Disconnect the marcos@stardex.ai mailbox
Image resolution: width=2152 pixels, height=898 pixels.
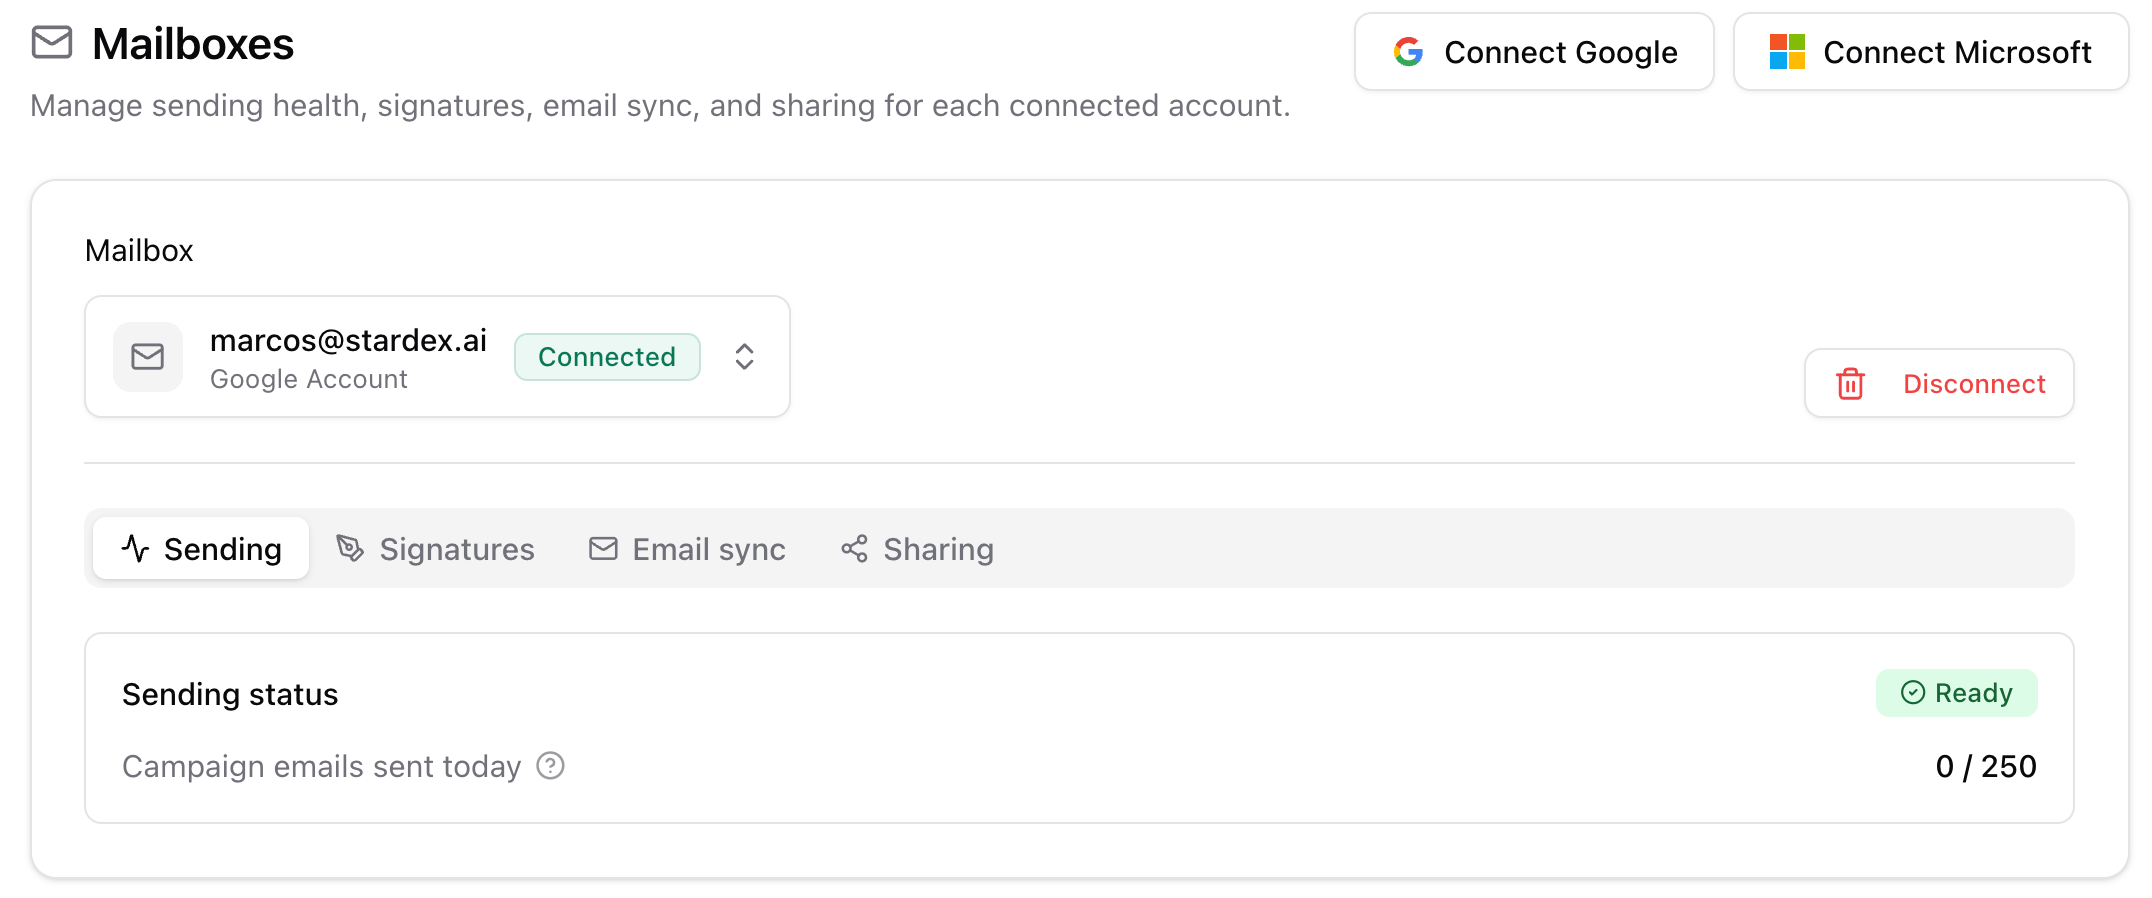[1939, 383]
